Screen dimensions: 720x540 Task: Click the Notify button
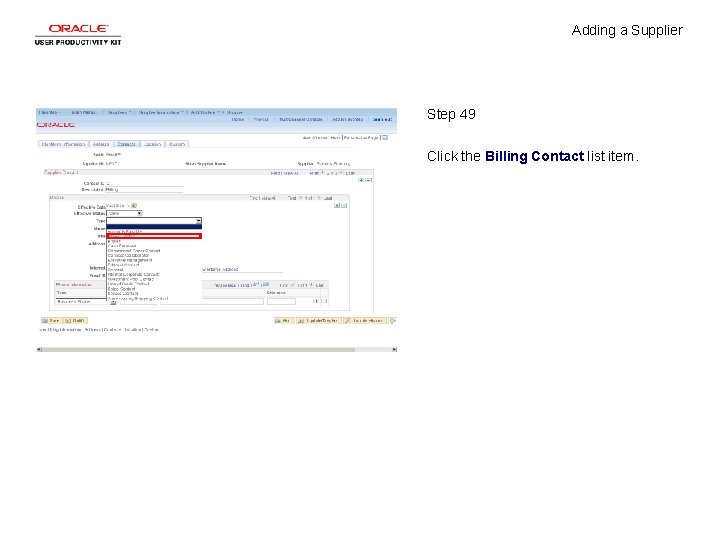point(75,321)
